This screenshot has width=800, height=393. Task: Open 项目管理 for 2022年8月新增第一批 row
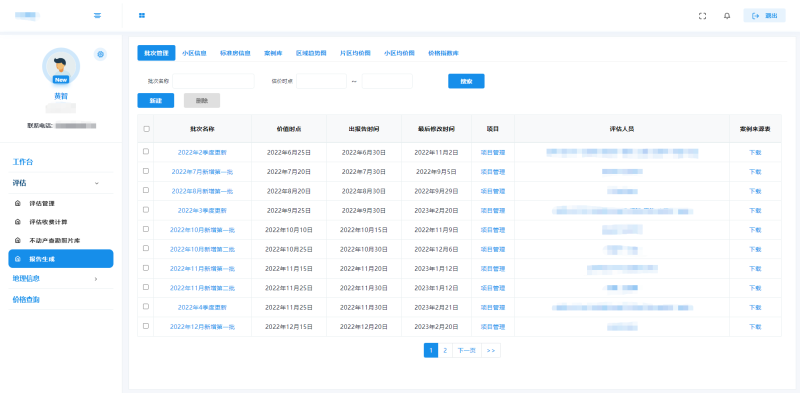click(x=493, y=191)
